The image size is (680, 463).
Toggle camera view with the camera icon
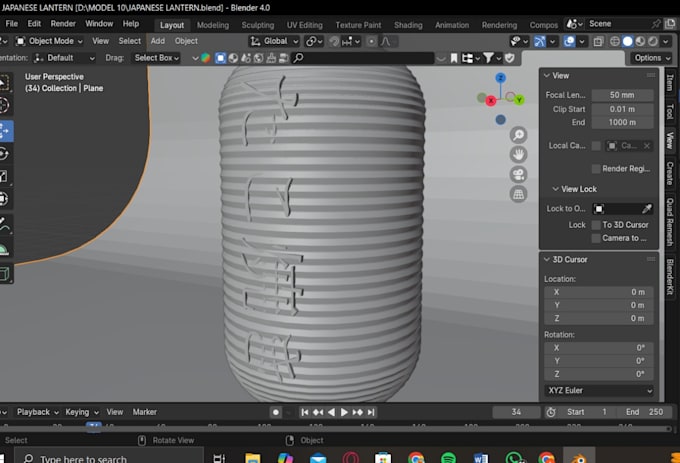[x=518, y=174]
